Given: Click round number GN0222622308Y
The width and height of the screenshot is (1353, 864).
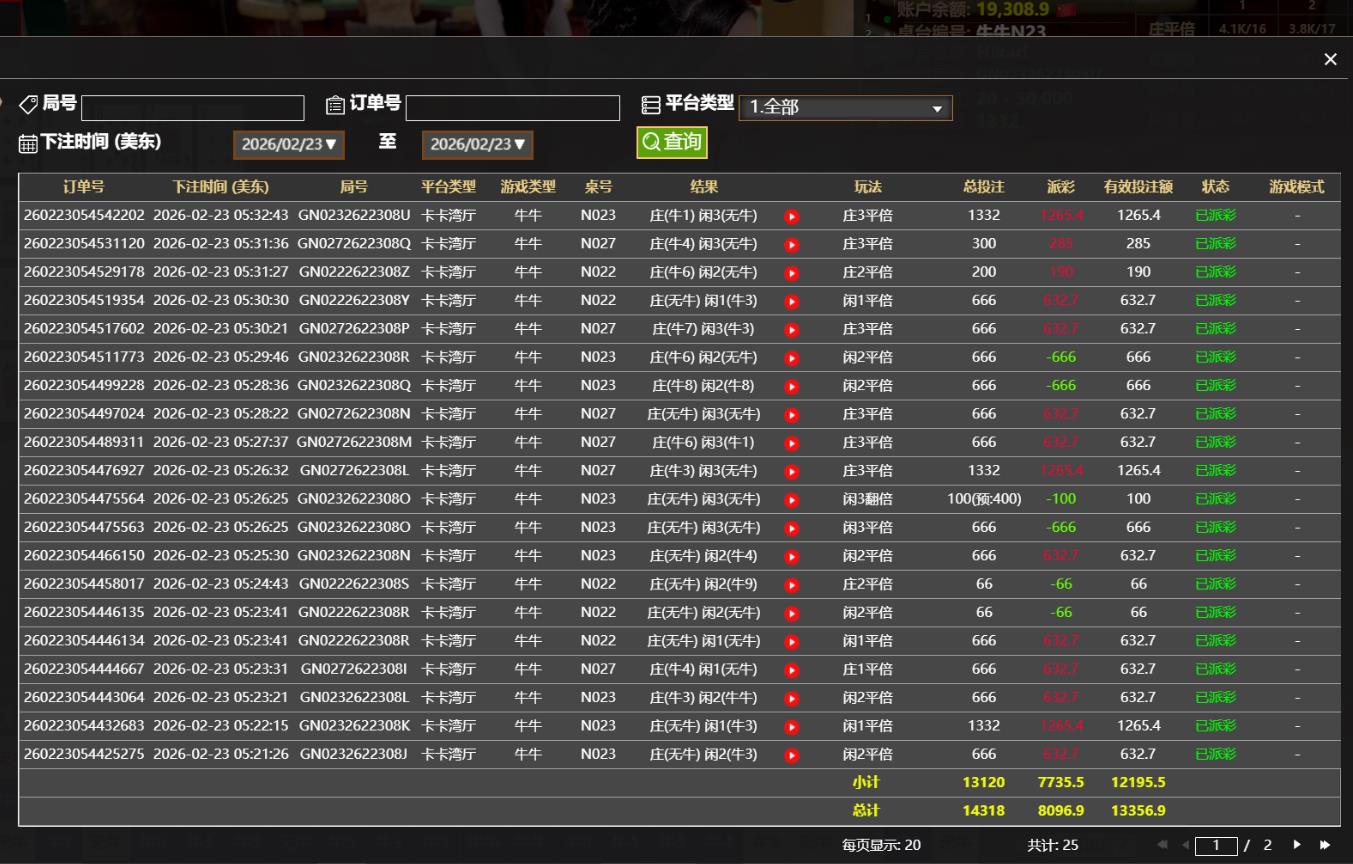Looking at the screenshot, I should pyautogui.click(x=354, y=301).
